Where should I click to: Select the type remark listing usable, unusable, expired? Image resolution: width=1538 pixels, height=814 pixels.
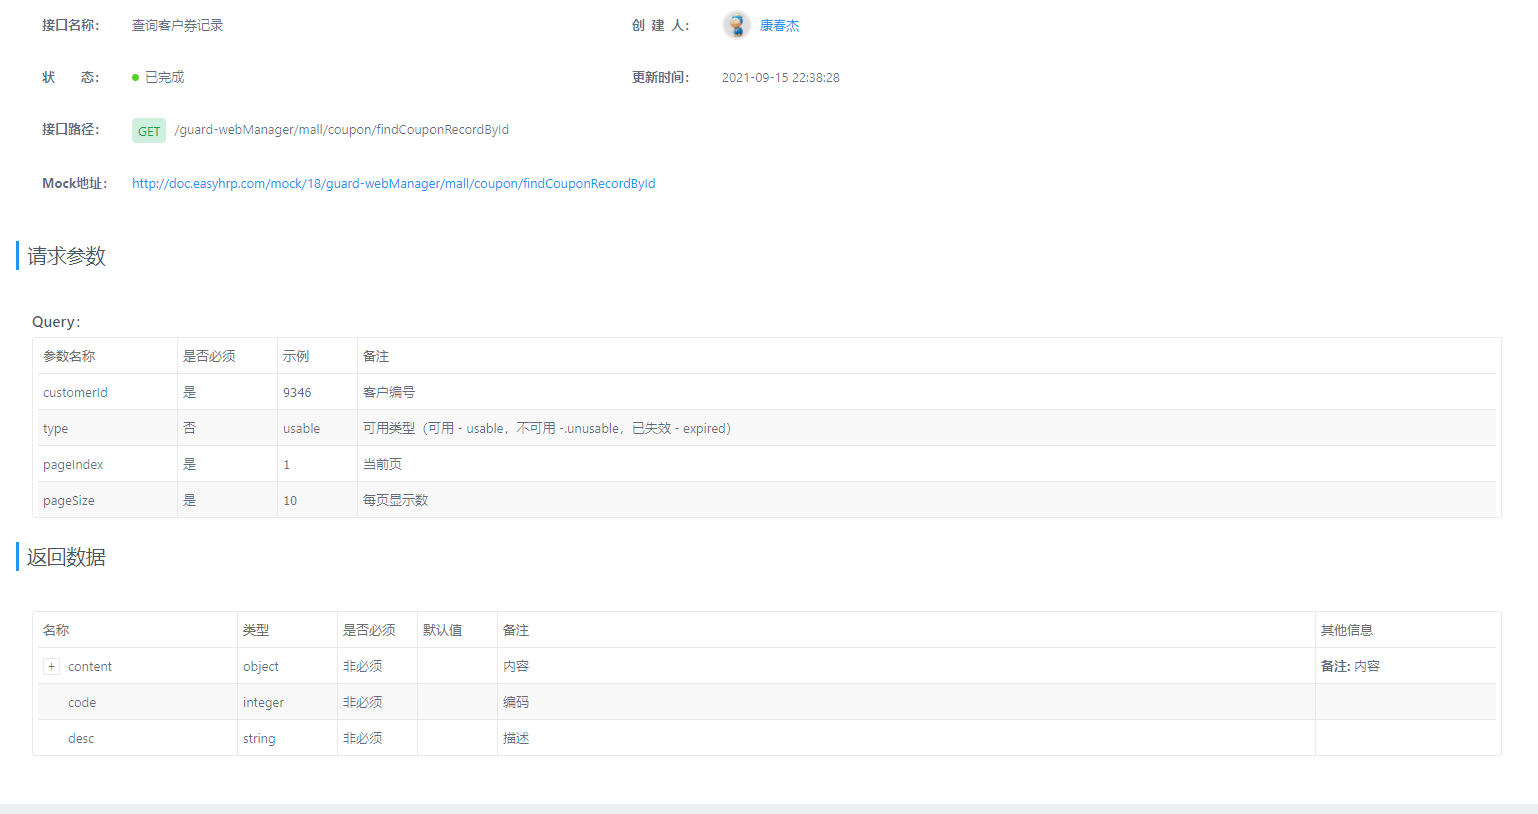547,429
